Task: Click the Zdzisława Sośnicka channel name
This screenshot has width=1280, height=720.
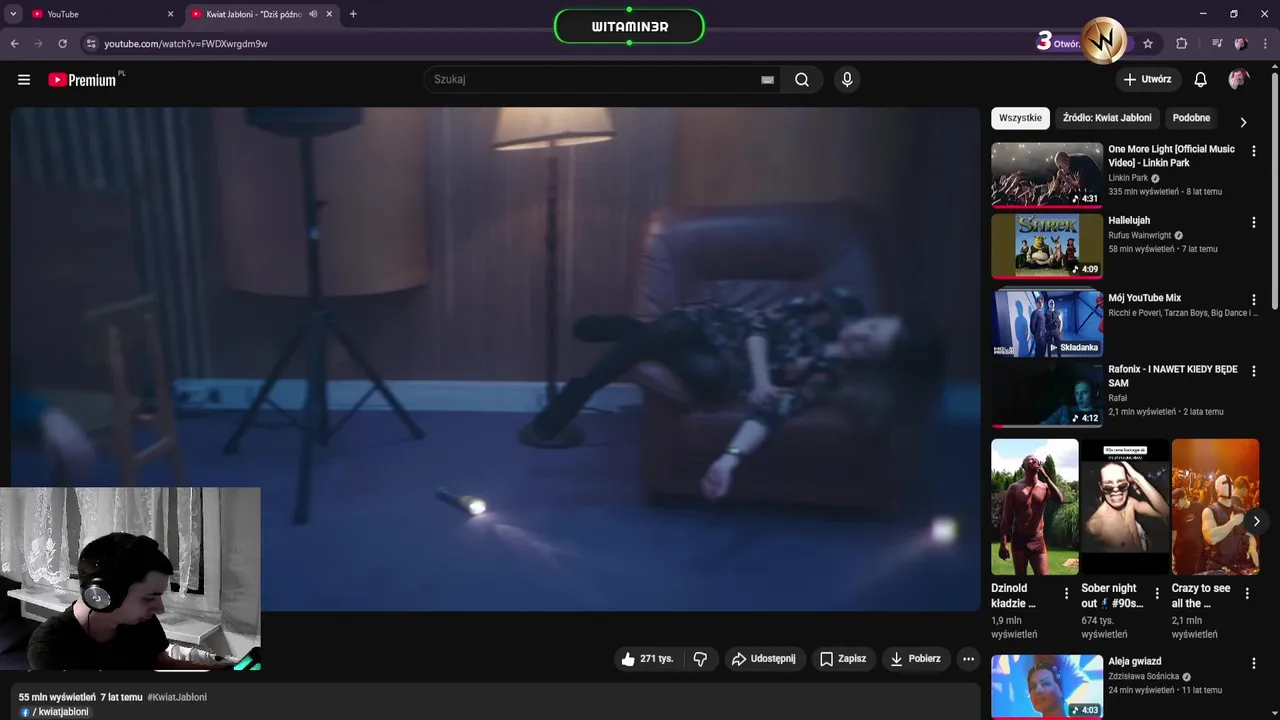Action: point(1143,677)
